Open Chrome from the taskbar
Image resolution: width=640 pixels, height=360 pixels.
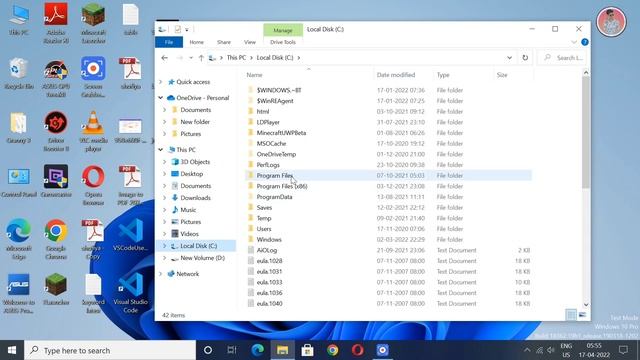[x=333, y=350]
